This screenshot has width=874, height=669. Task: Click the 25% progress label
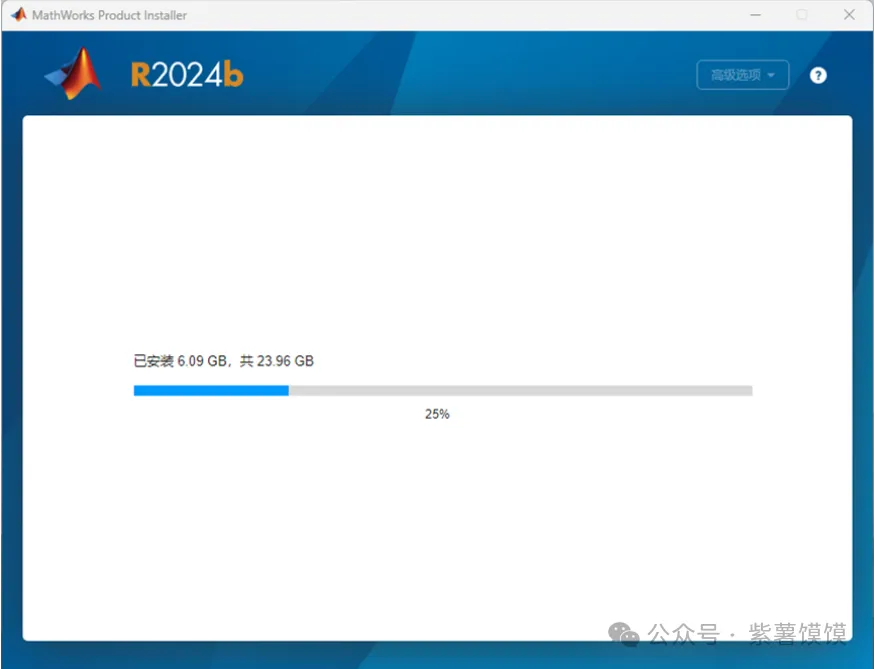point(437,414)
